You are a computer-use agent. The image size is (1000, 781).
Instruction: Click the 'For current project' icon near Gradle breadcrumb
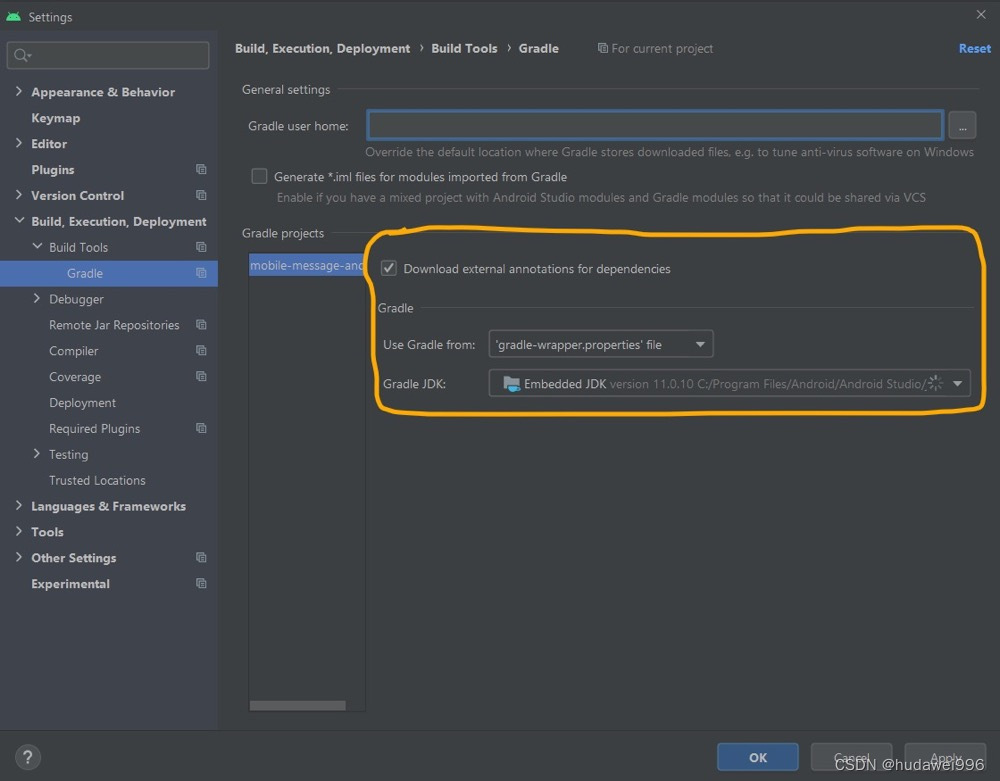tap(601, 48)
